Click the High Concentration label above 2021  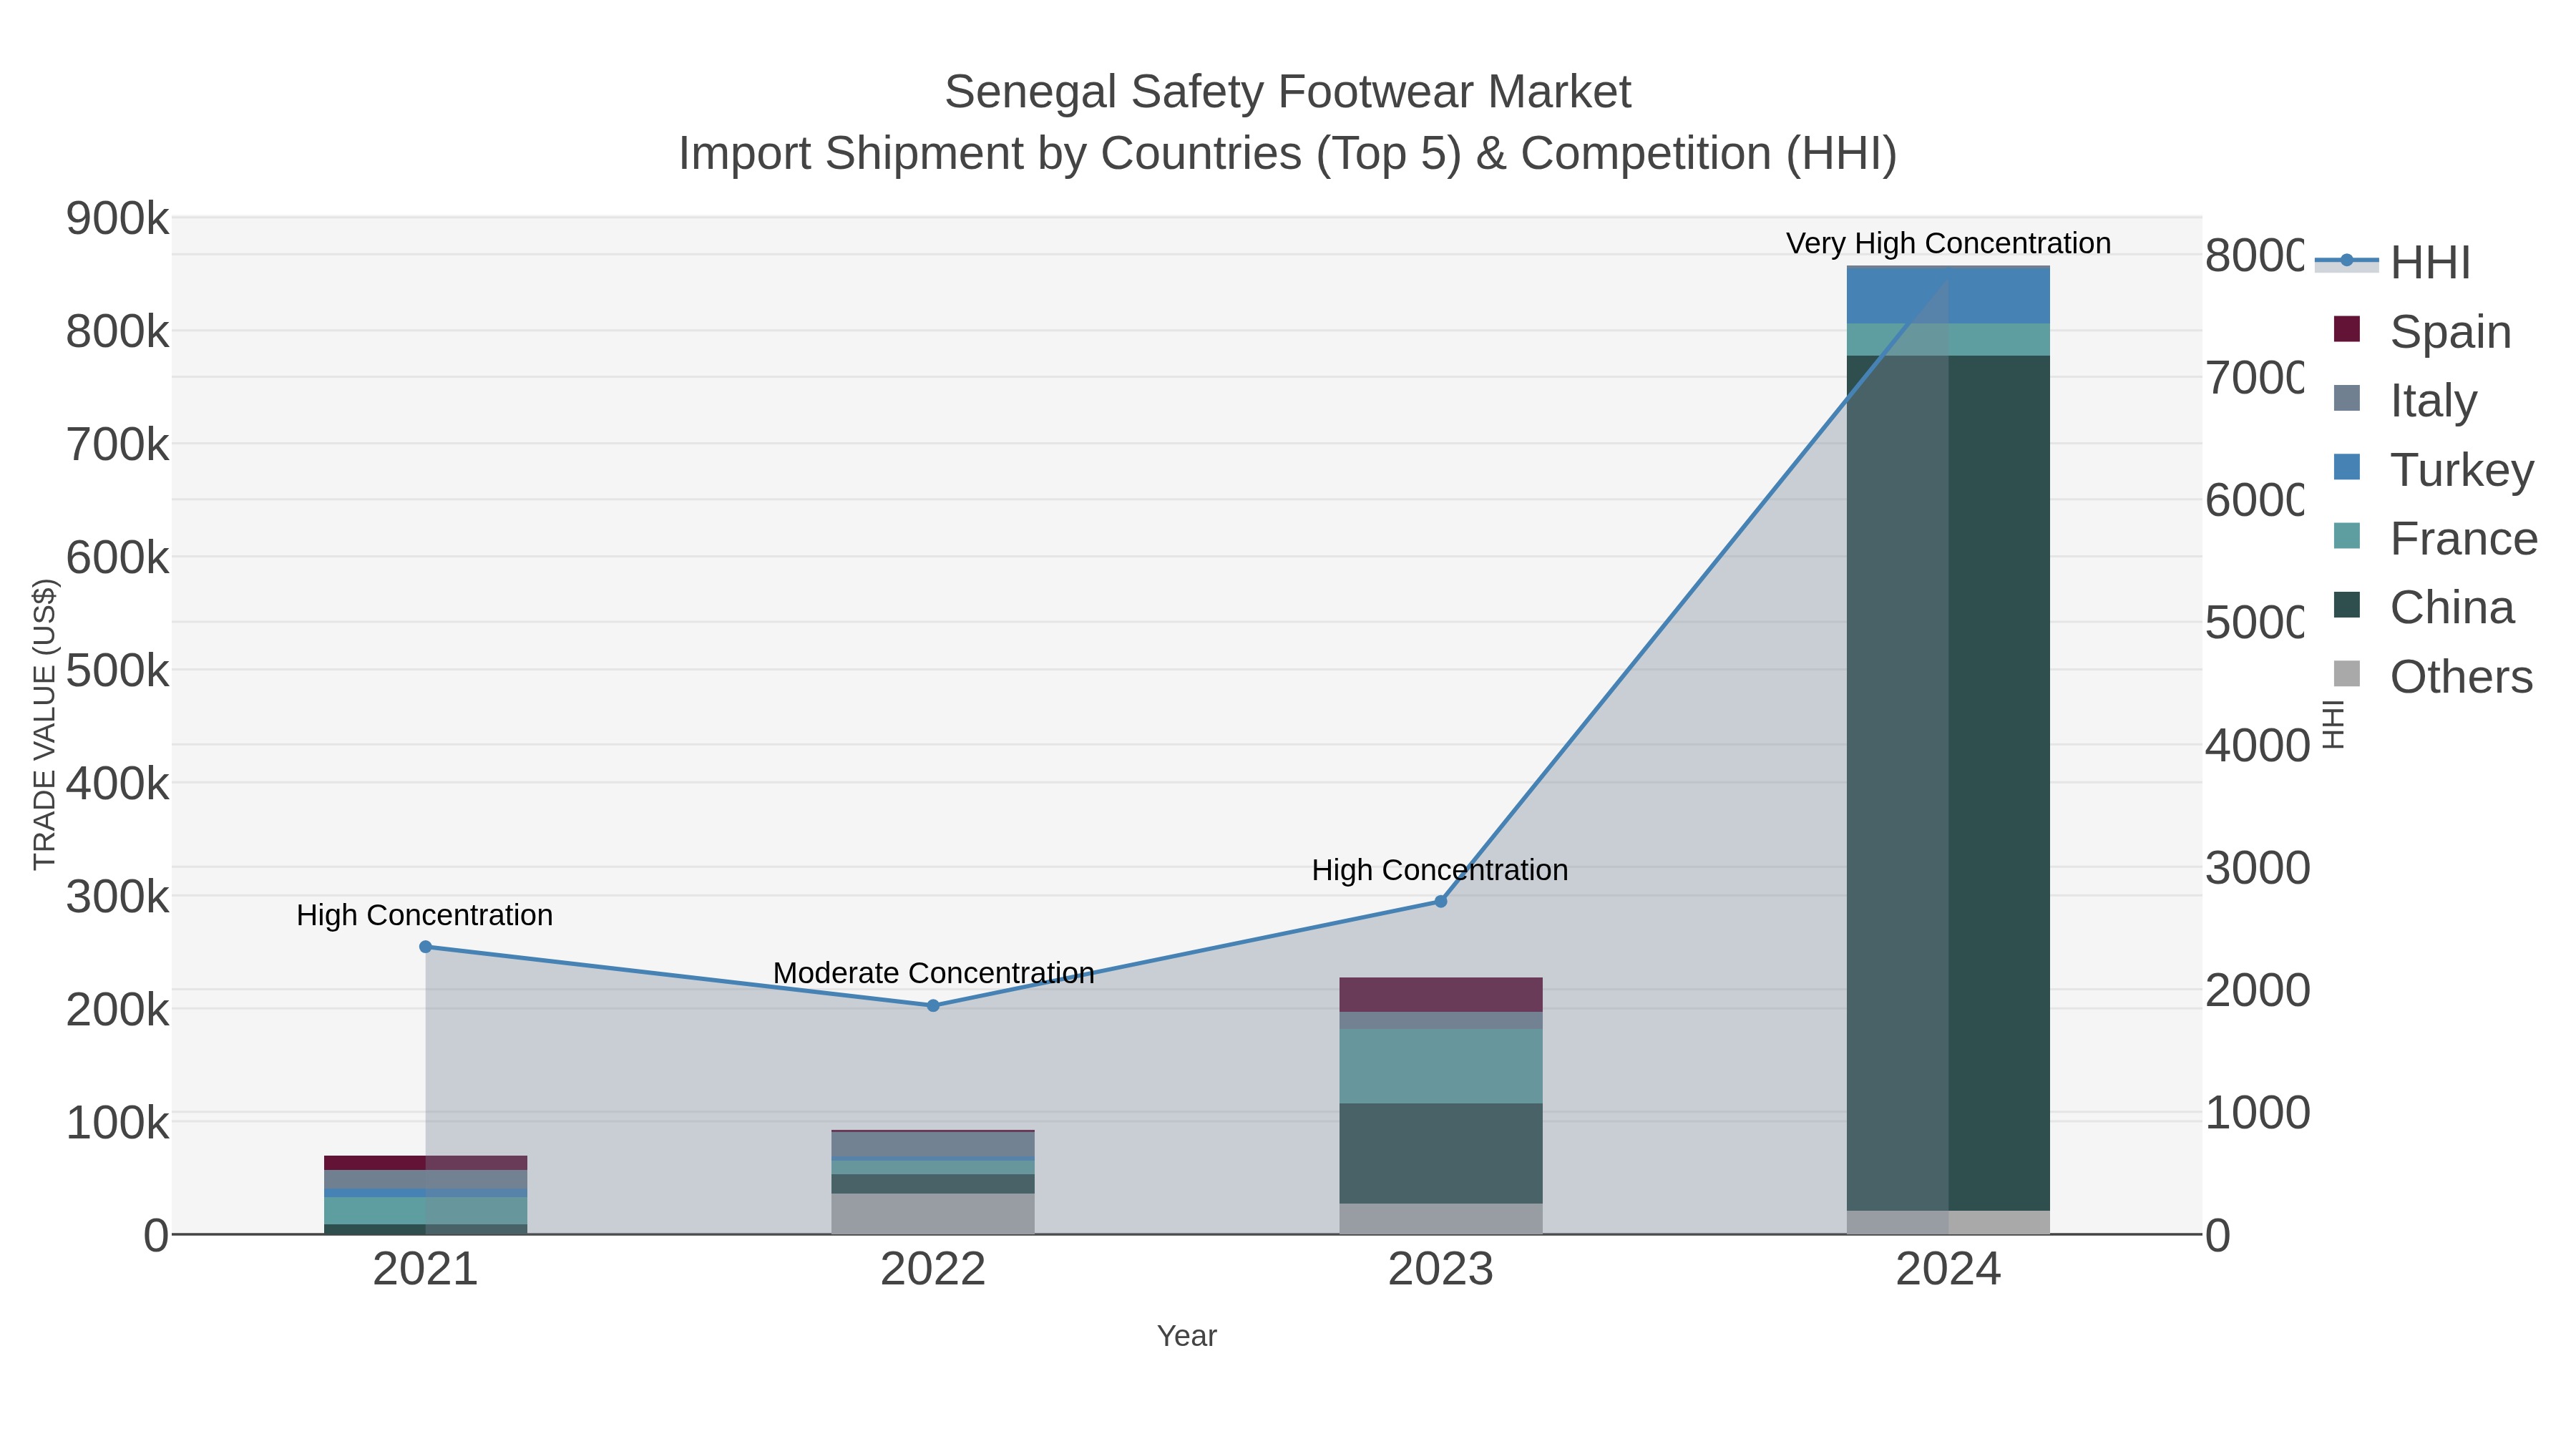click(x=424, y=914)
